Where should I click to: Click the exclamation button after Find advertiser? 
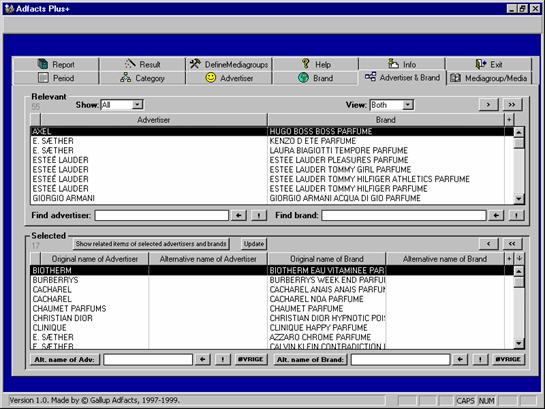259,215
